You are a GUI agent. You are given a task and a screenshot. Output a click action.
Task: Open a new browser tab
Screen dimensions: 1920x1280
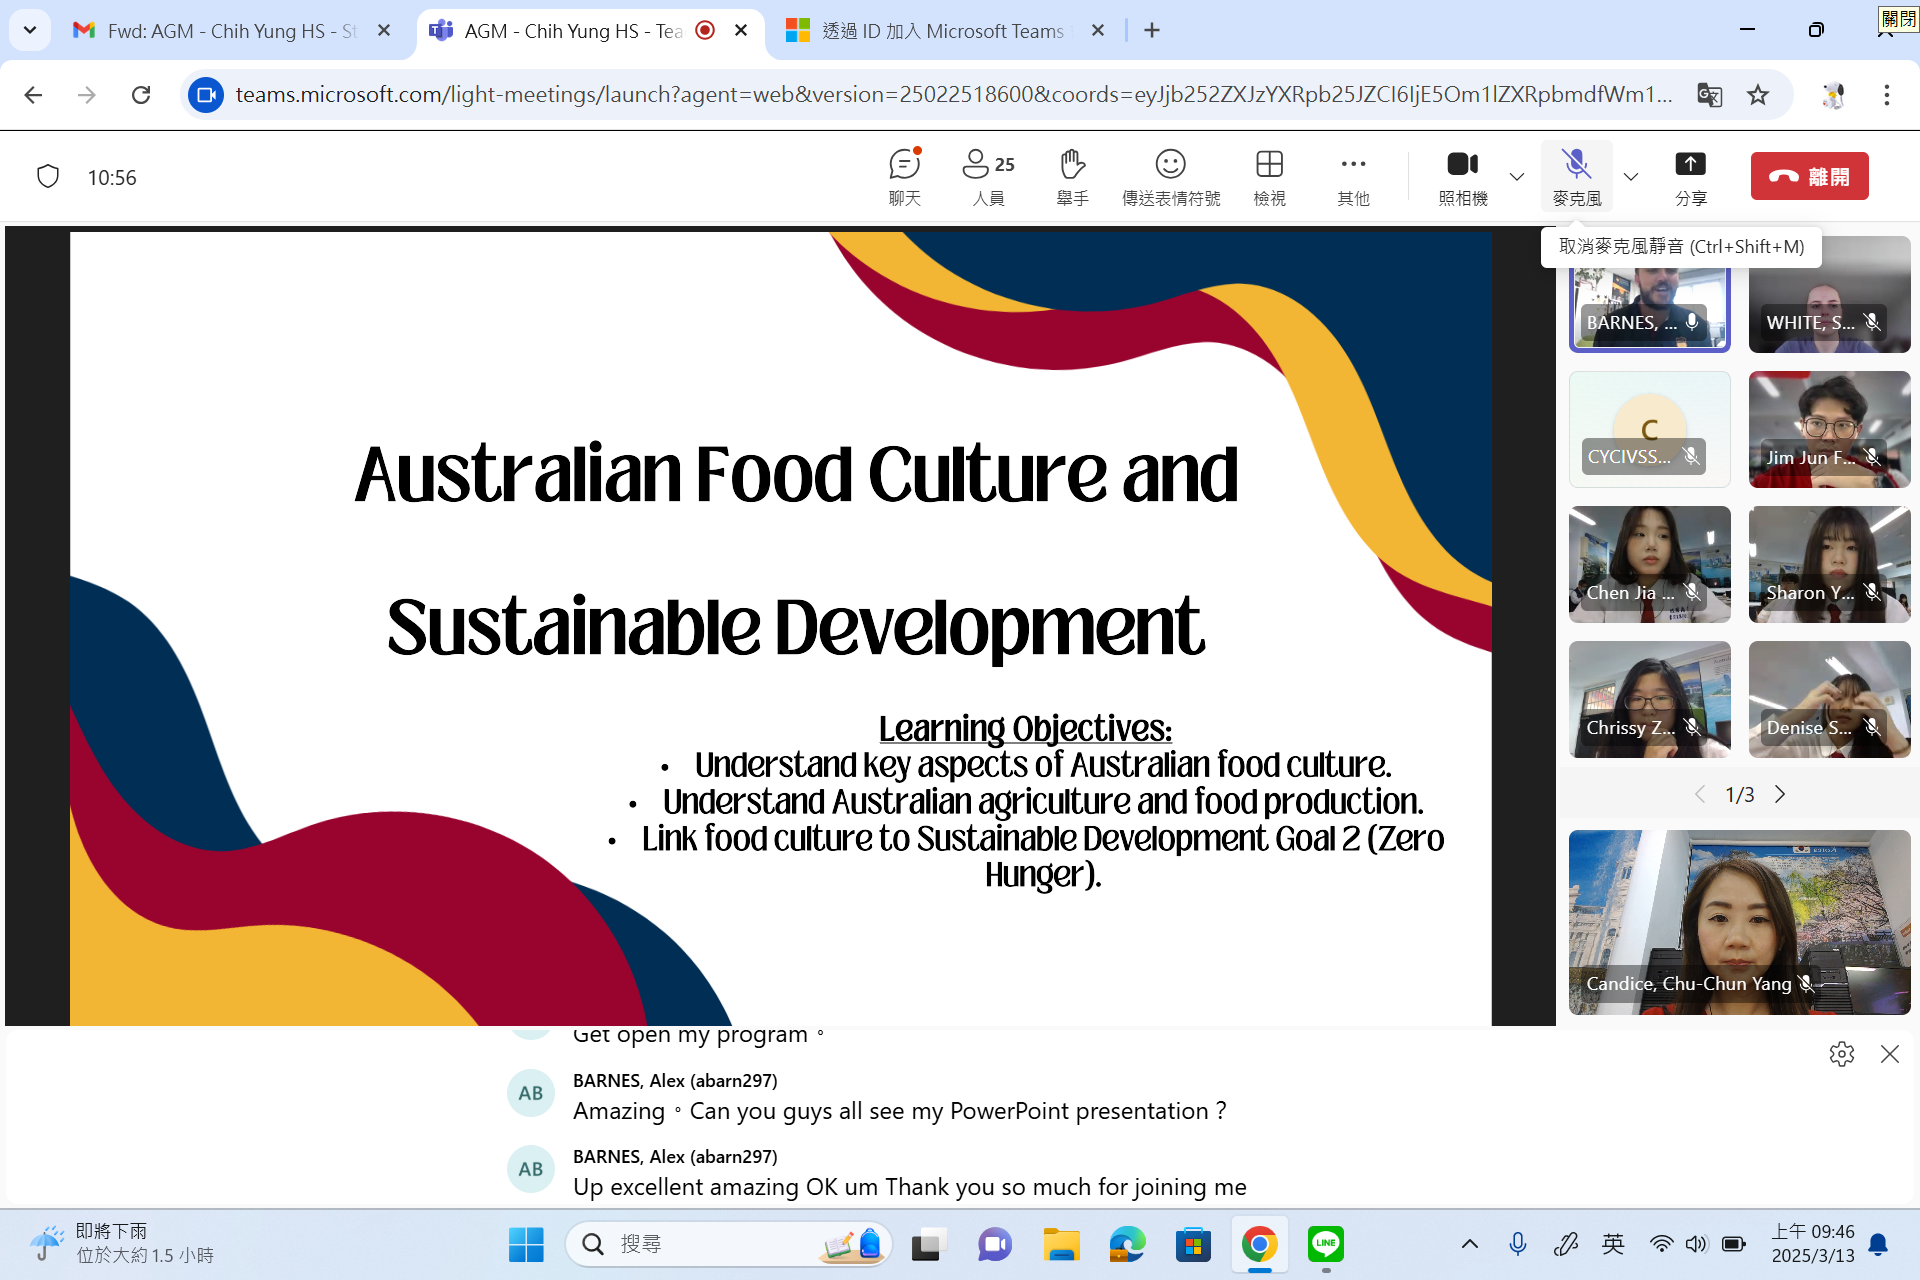(x=1152, y=31)
